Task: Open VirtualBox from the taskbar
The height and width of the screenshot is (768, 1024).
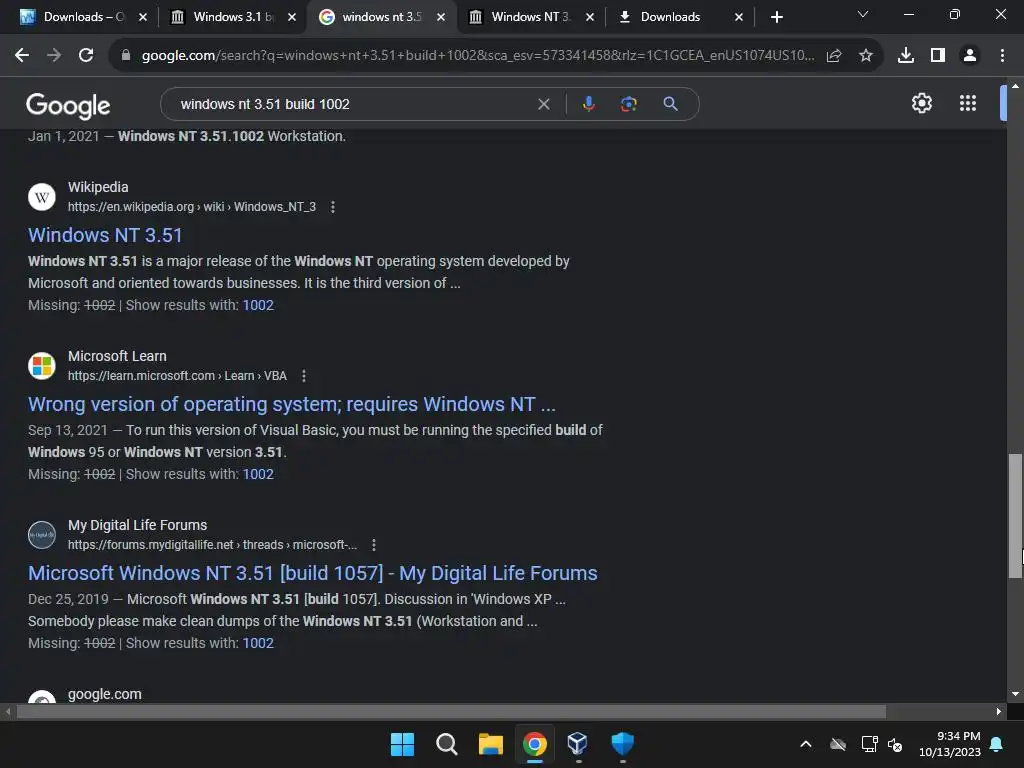Action: coord(578,744)
